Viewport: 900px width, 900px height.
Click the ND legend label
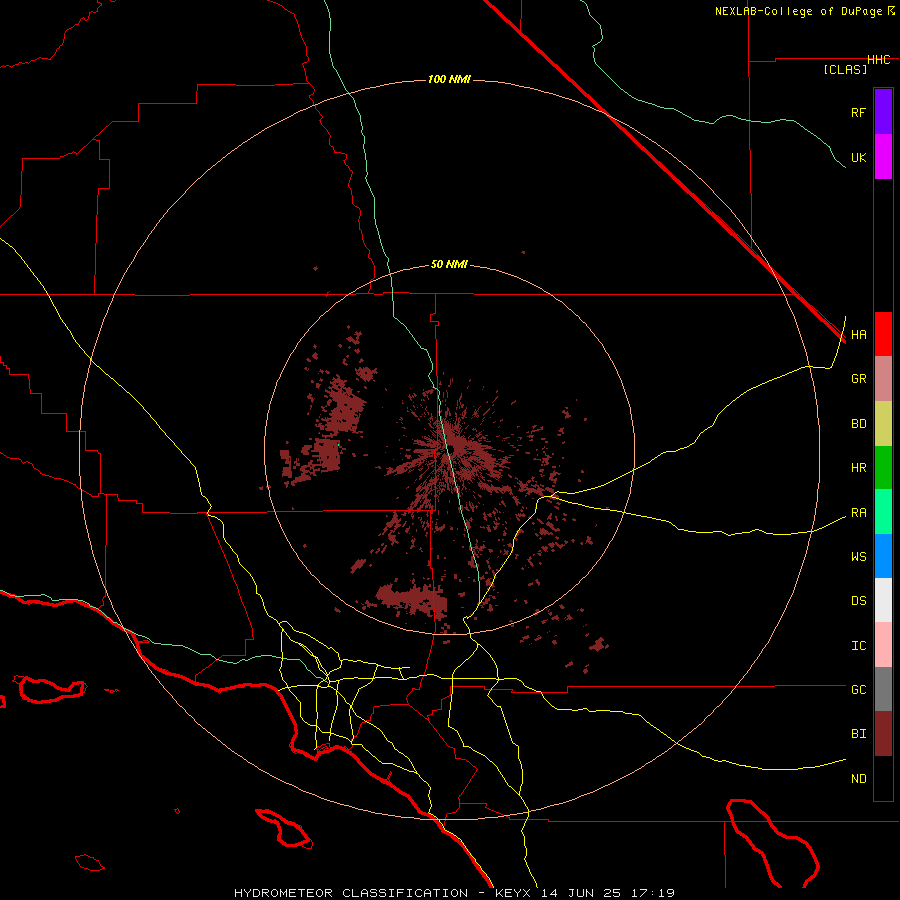pos(858,779)
